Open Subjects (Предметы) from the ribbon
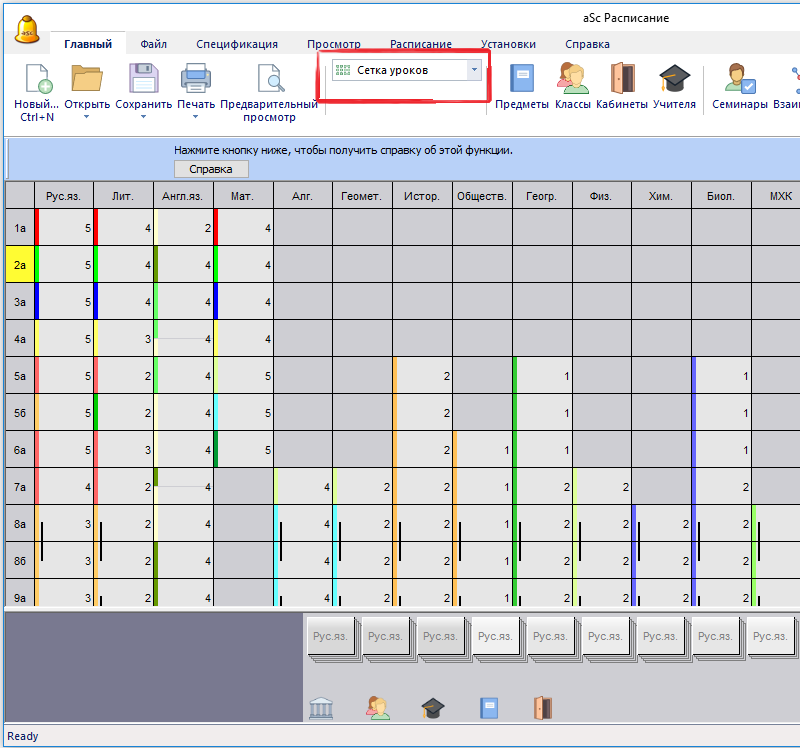 [522, 79]
